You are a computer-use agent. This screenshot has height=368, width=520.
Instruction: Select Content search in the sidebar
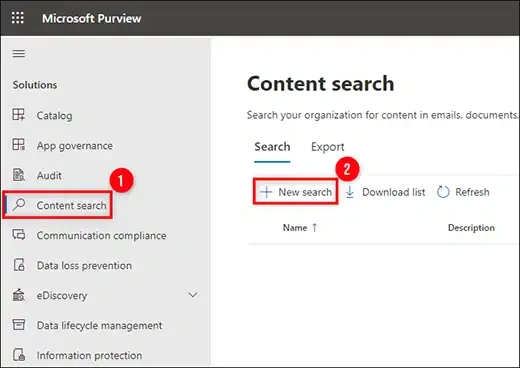(71, 205)
